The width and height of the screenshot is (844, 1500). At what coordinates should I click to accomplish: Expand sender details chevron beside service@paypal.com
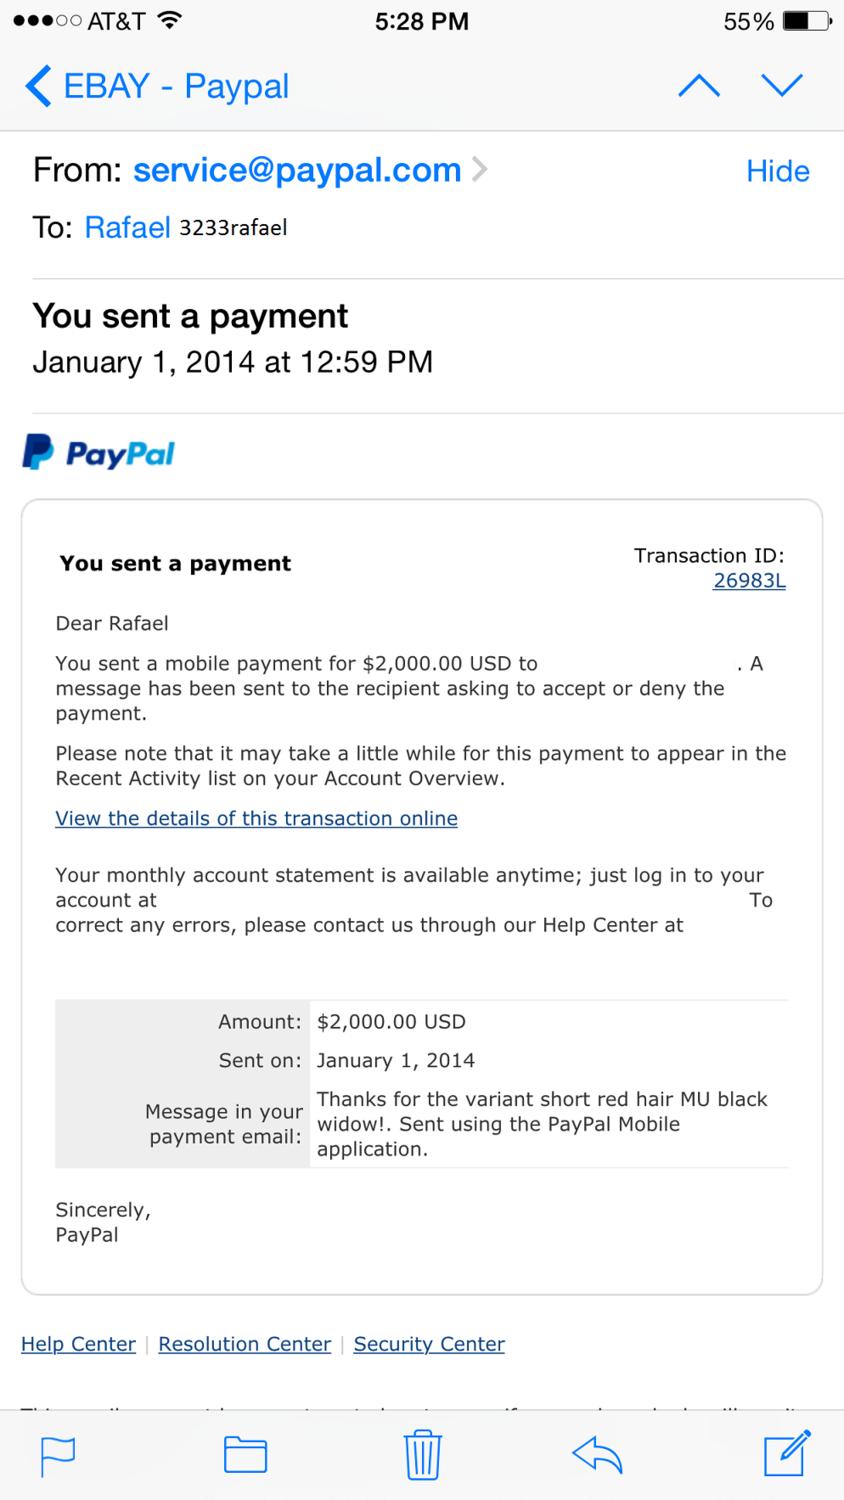[480, 170]
